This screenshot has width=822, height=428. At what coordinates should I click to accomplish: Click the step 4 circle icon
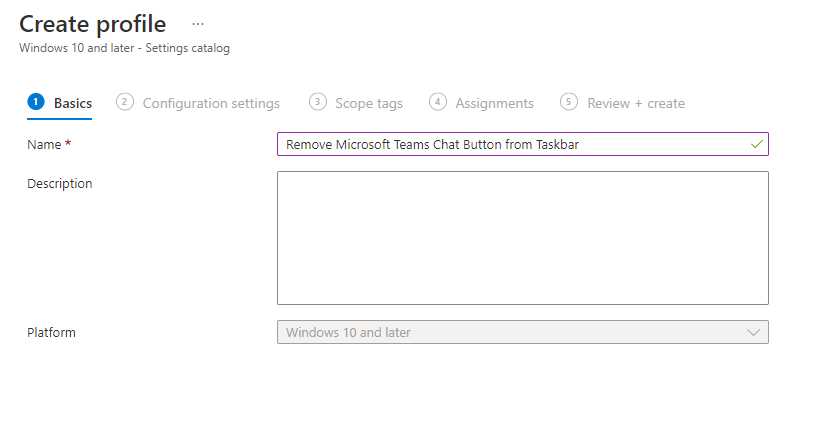click(438, 102)
